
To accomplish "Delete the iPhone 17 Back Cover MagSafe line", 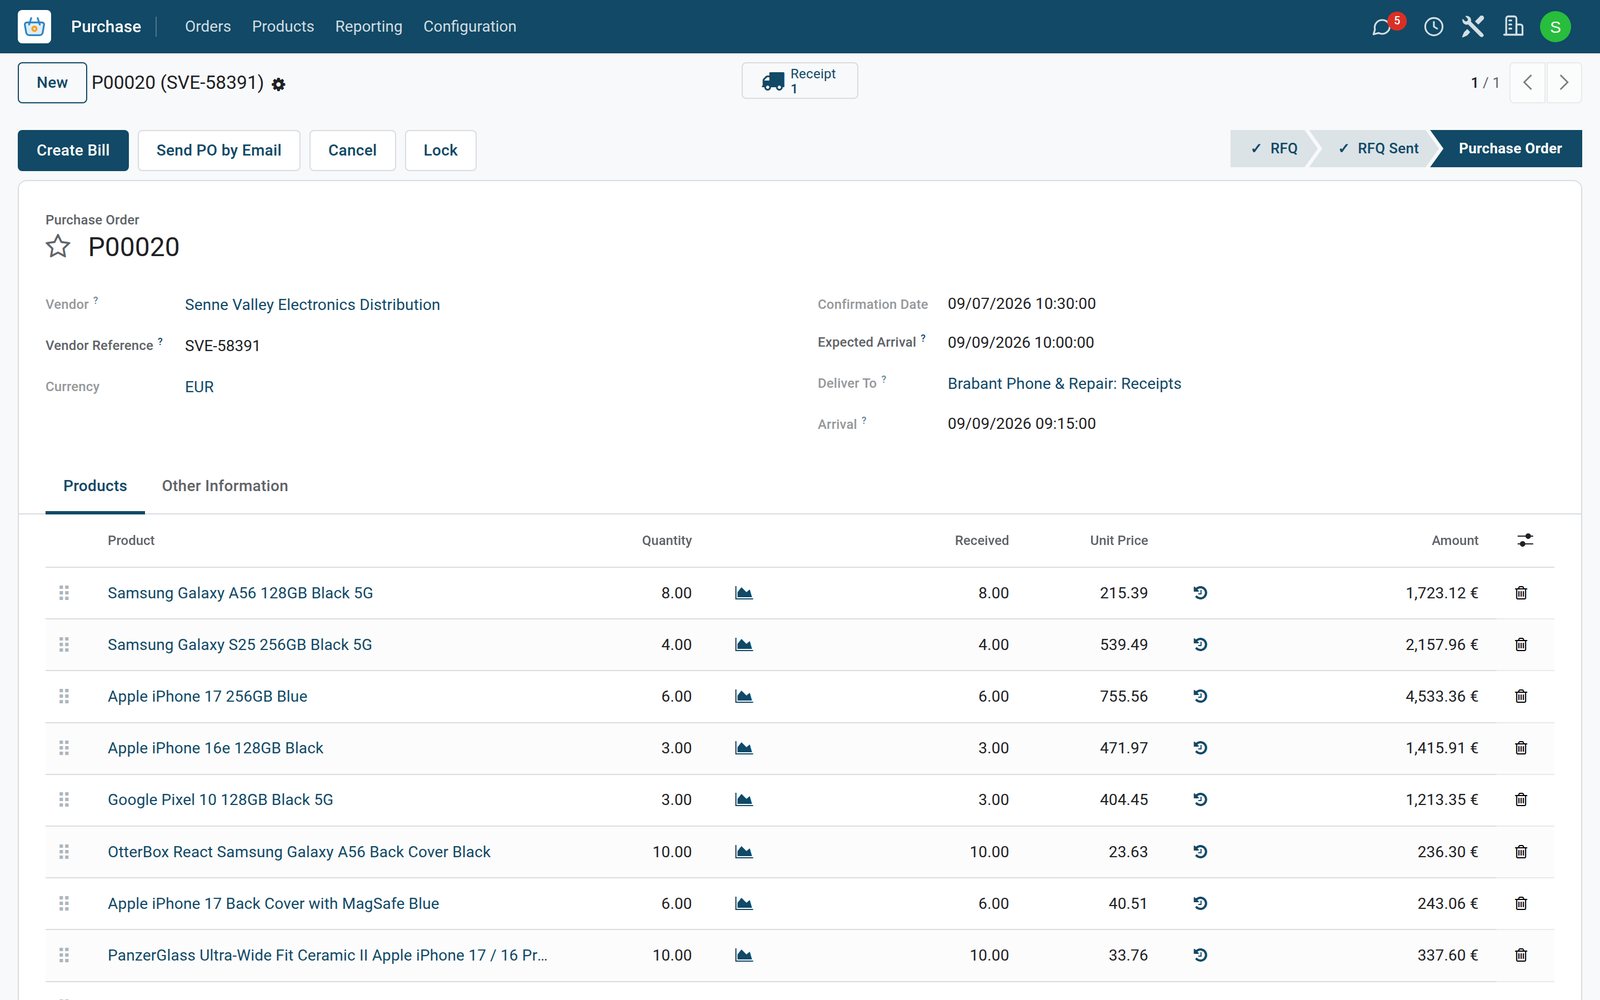I will [1521, 904].
